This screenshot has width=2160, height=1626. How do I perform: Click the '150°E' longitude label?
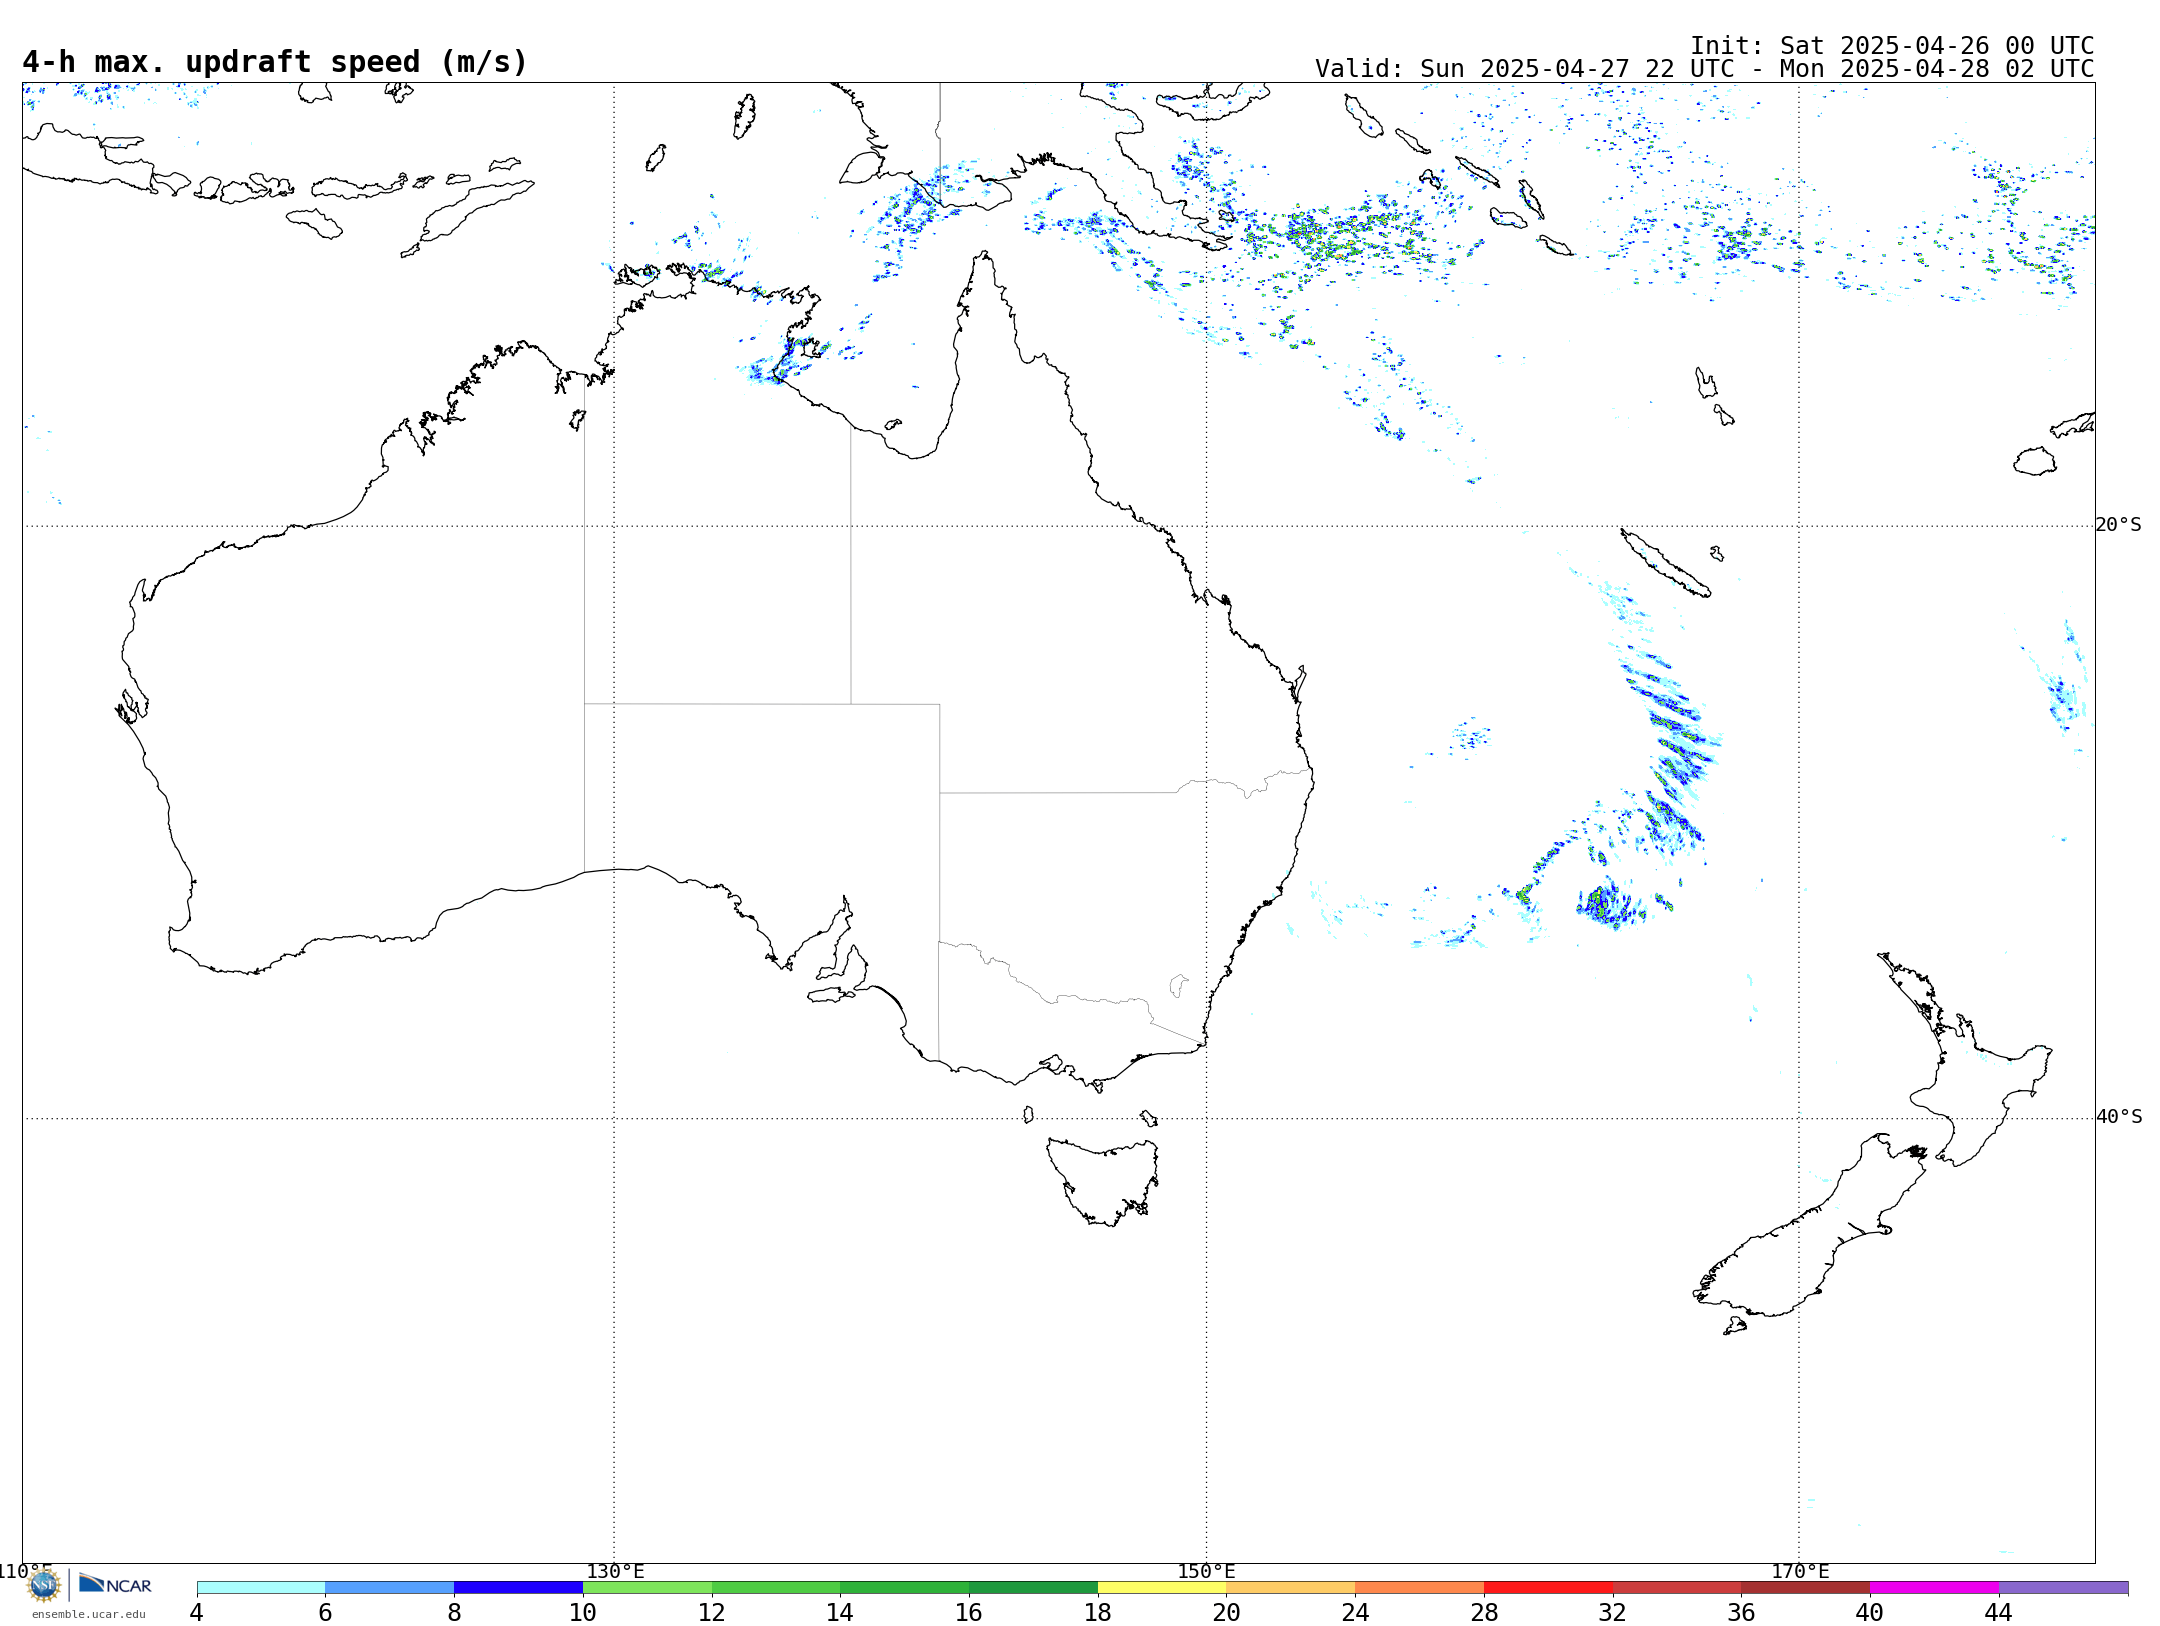tap(1206, 1572)
